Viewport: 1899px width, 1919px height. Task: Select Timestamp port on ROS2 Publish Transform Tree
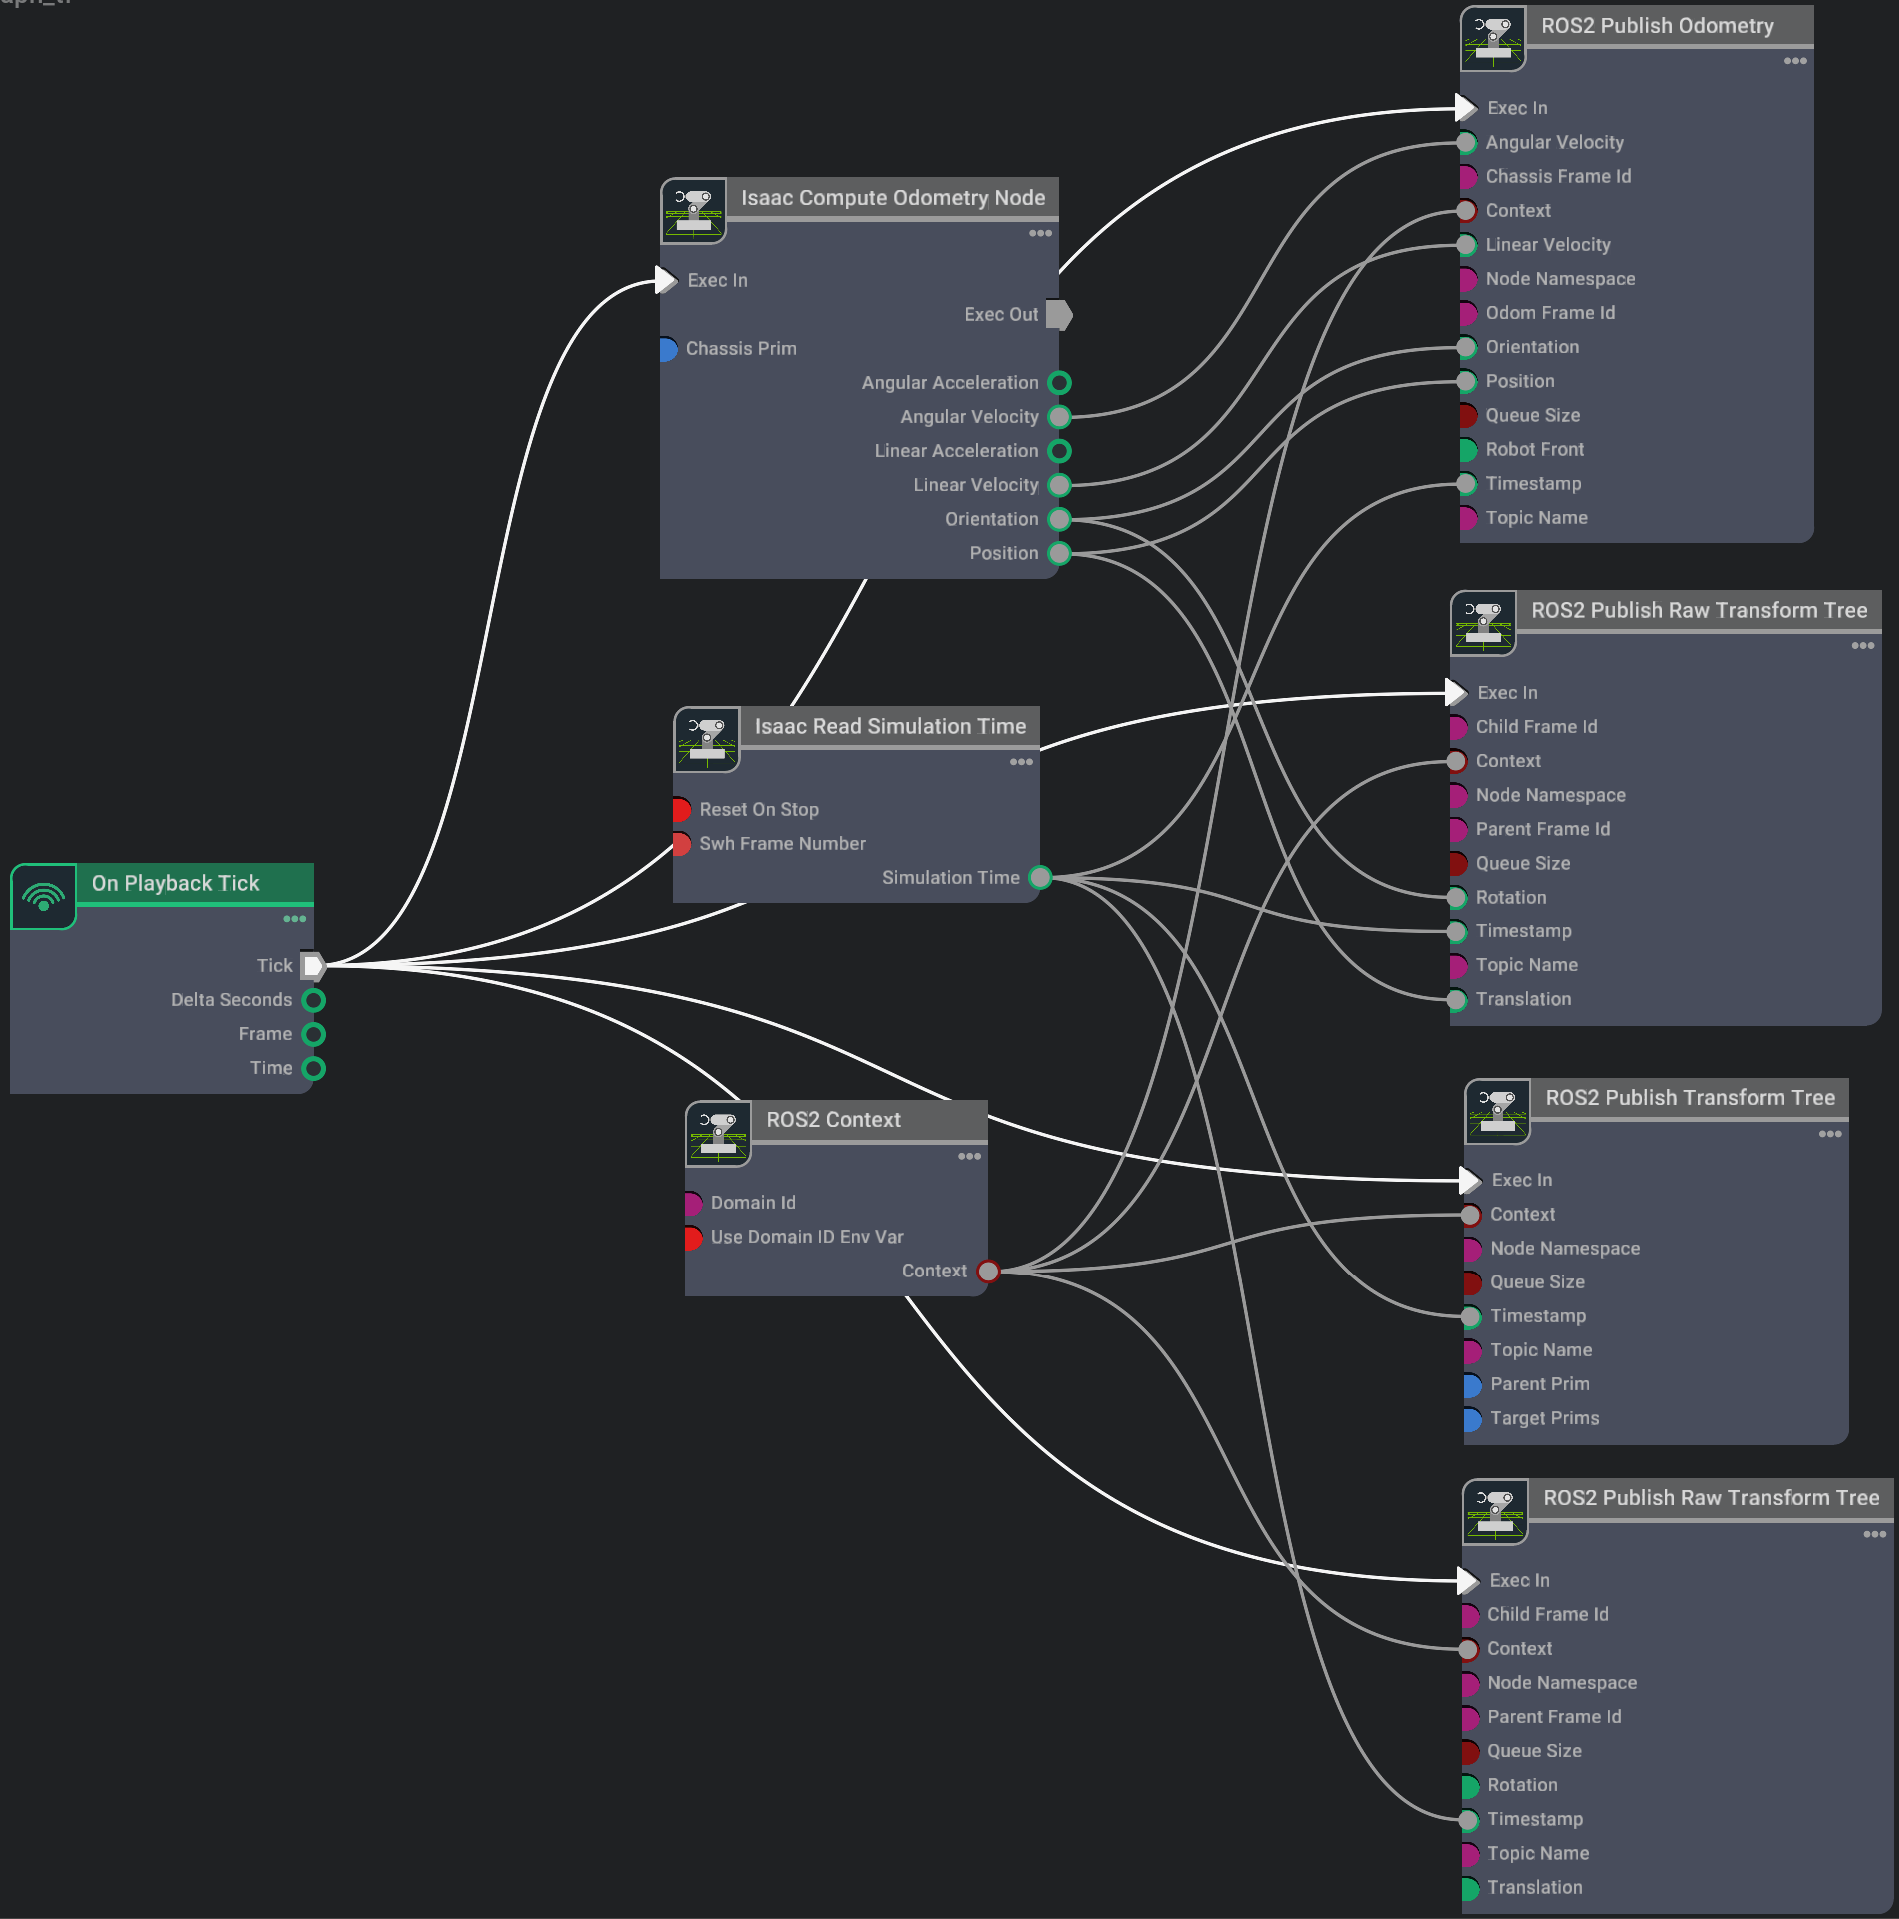(1472, 1316)
